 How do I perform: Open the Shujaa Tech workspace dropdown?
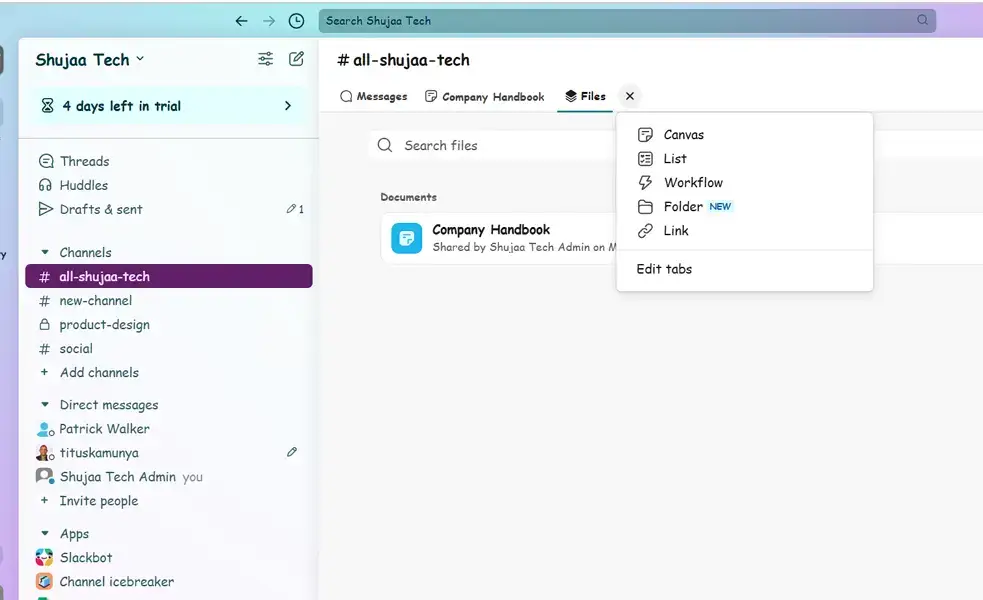90,60
